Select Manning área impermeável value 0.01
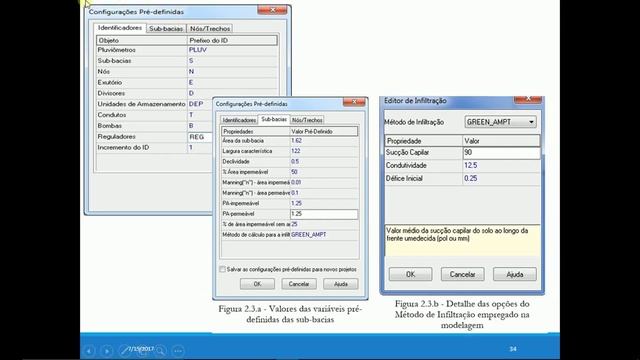 296,182
